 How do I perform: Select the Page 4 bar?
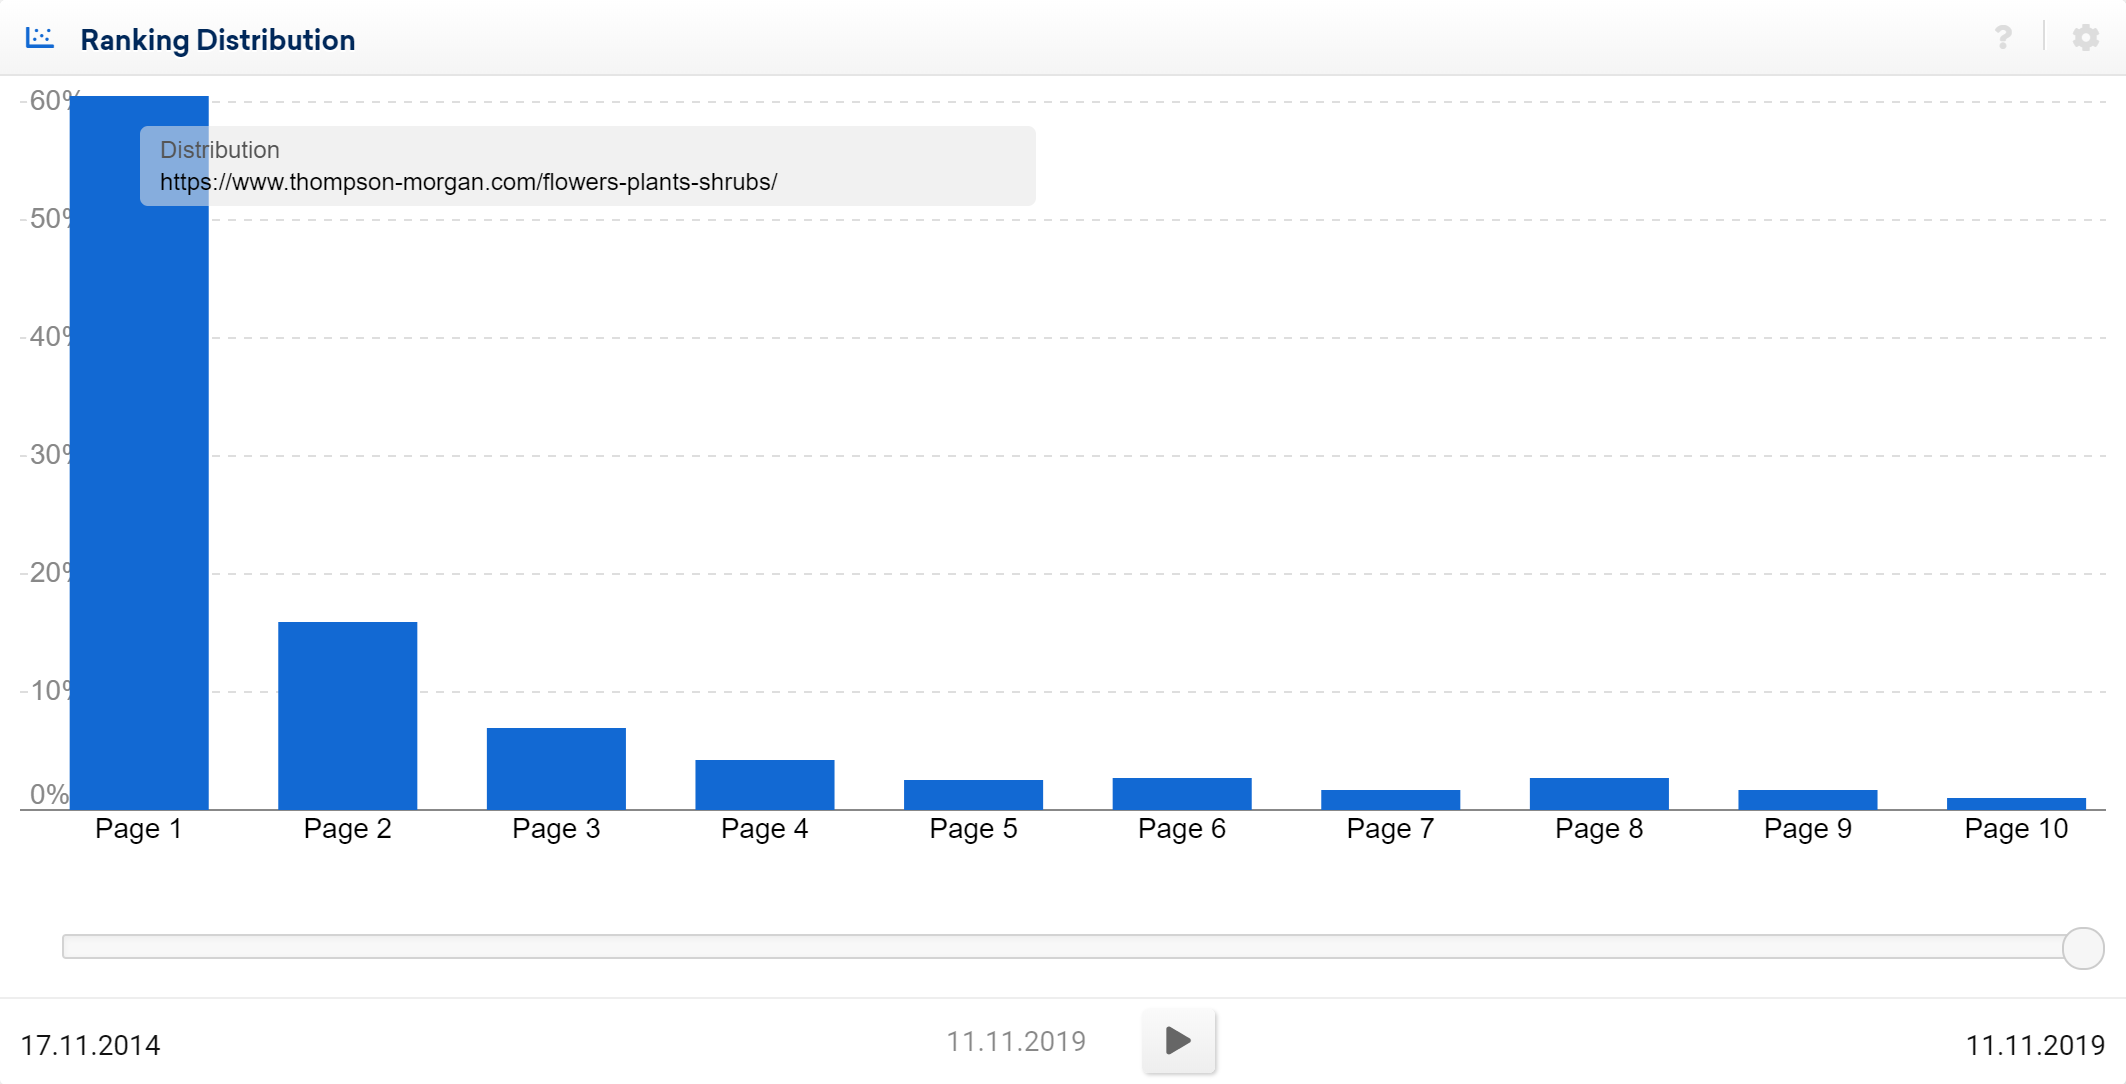pyautogui.click(x=765, y=784)
